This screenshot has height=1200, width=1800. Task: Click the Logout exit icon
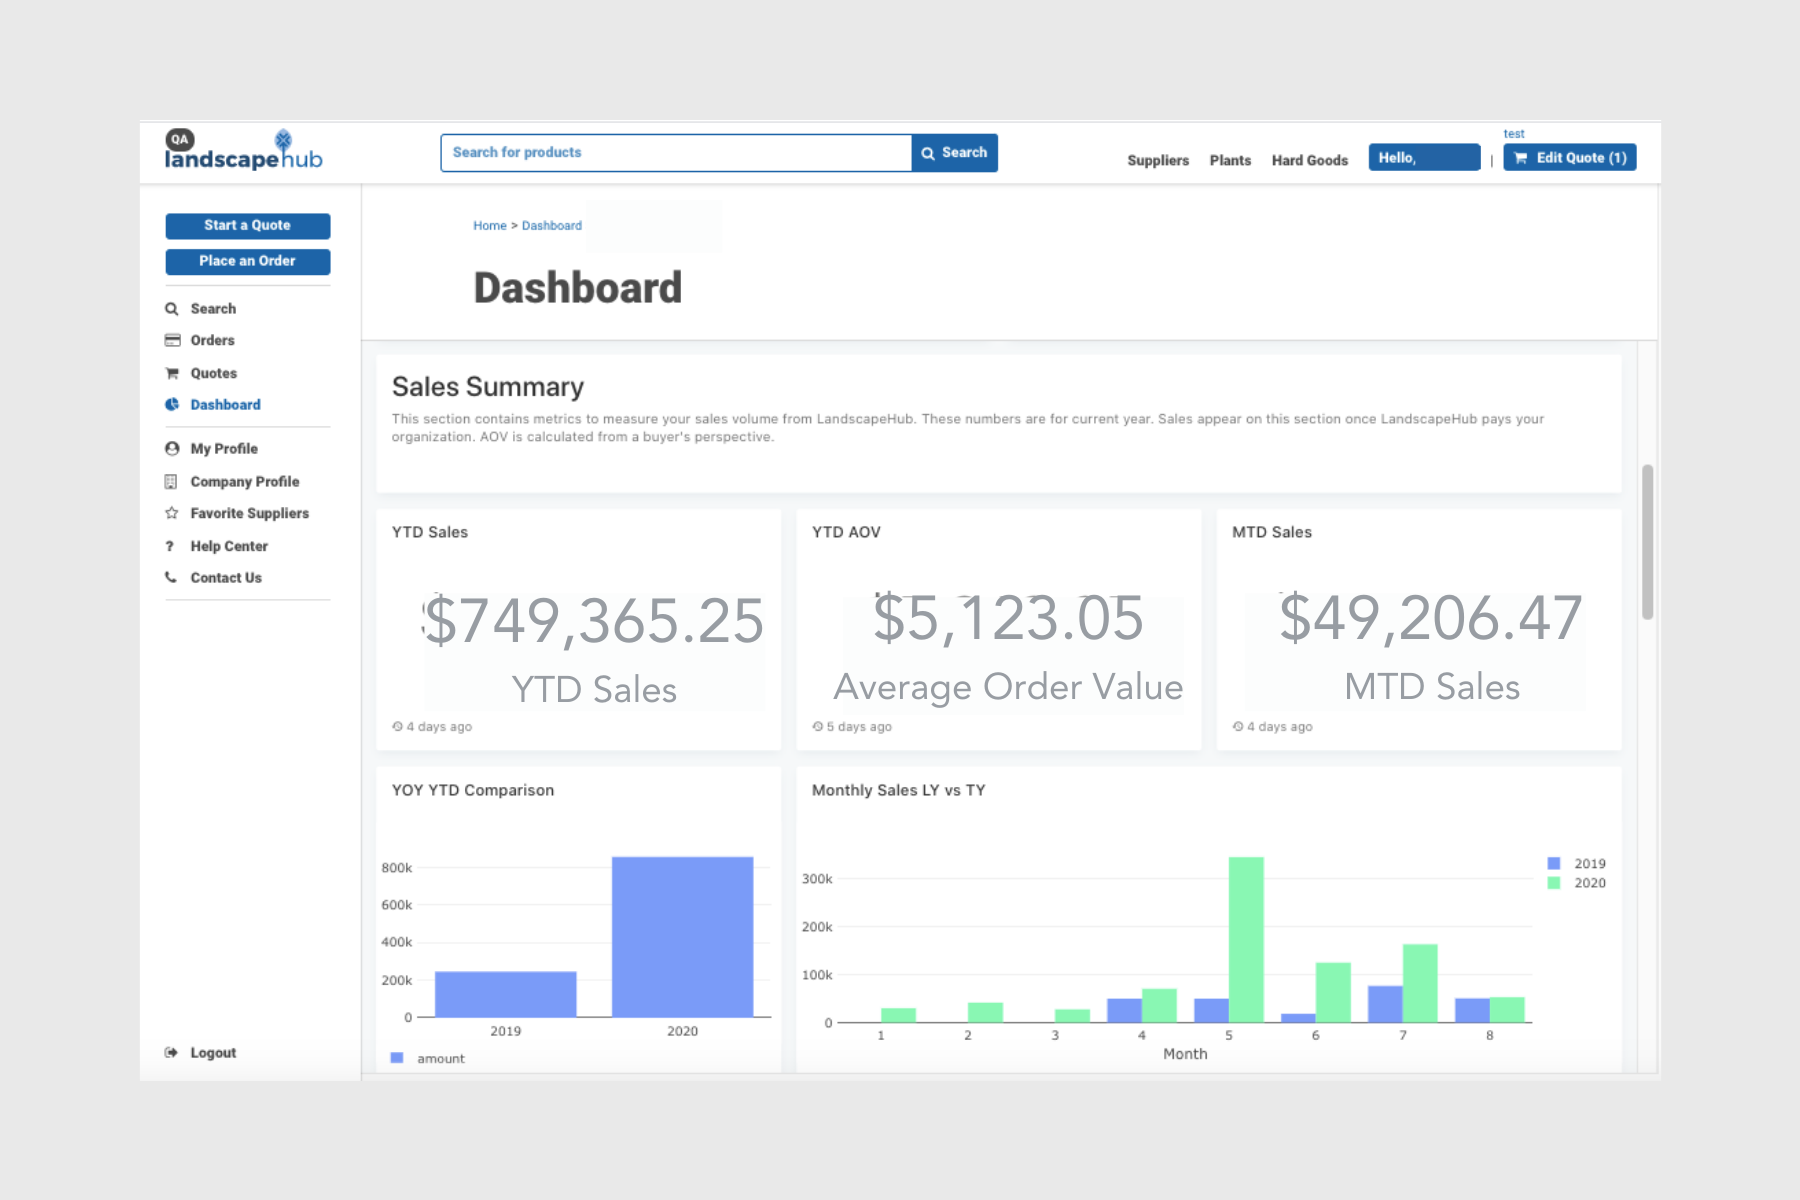tap(171, 1053)
